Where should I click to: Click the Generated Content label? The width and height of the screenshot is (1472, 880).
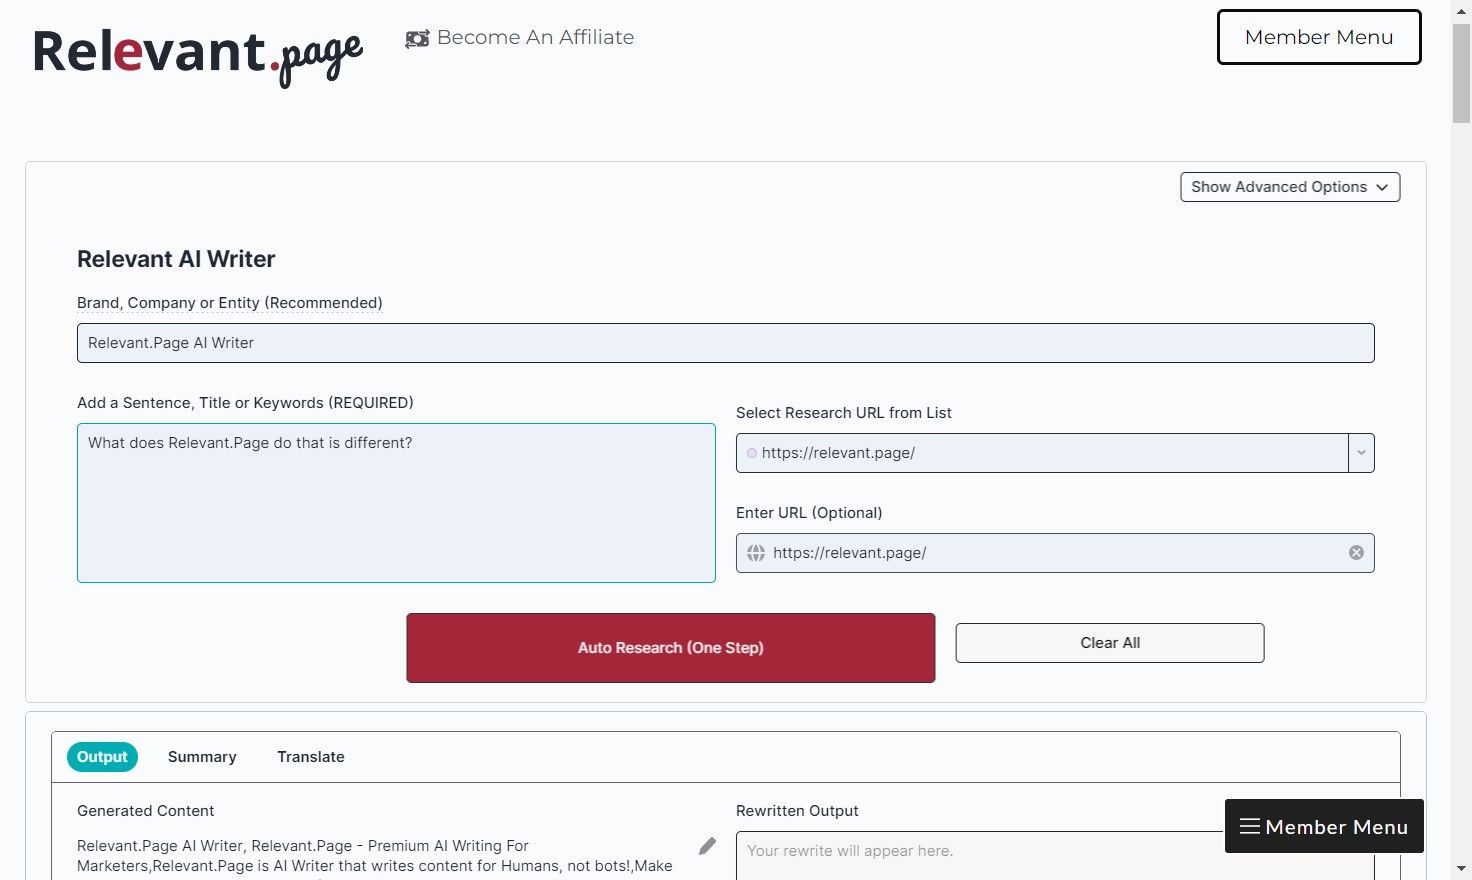145,811
